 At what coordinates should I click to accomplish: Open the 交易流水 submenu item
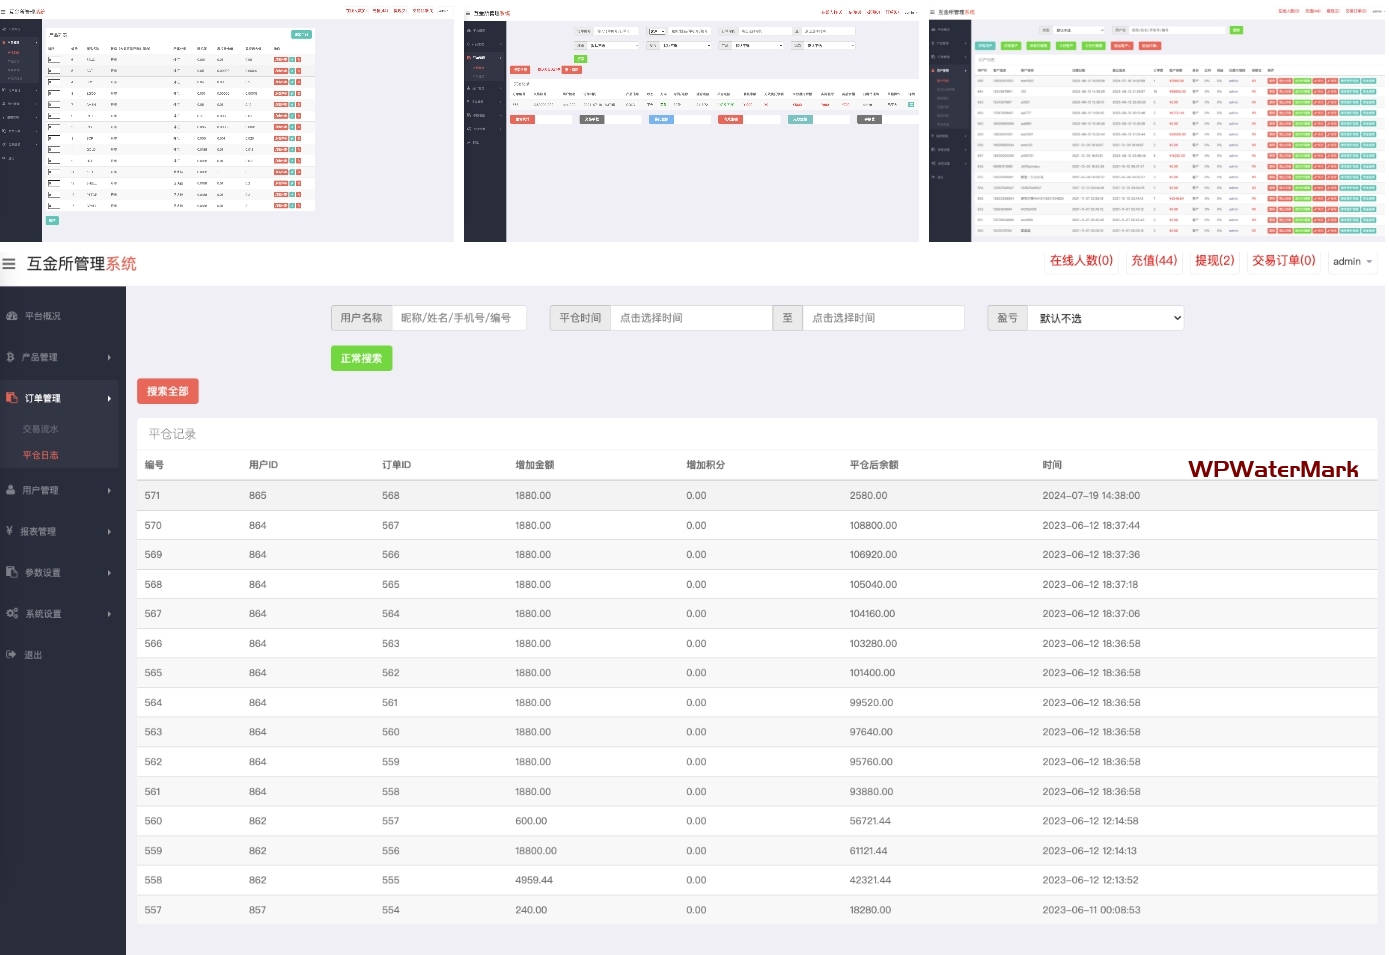tap(41, 429)
